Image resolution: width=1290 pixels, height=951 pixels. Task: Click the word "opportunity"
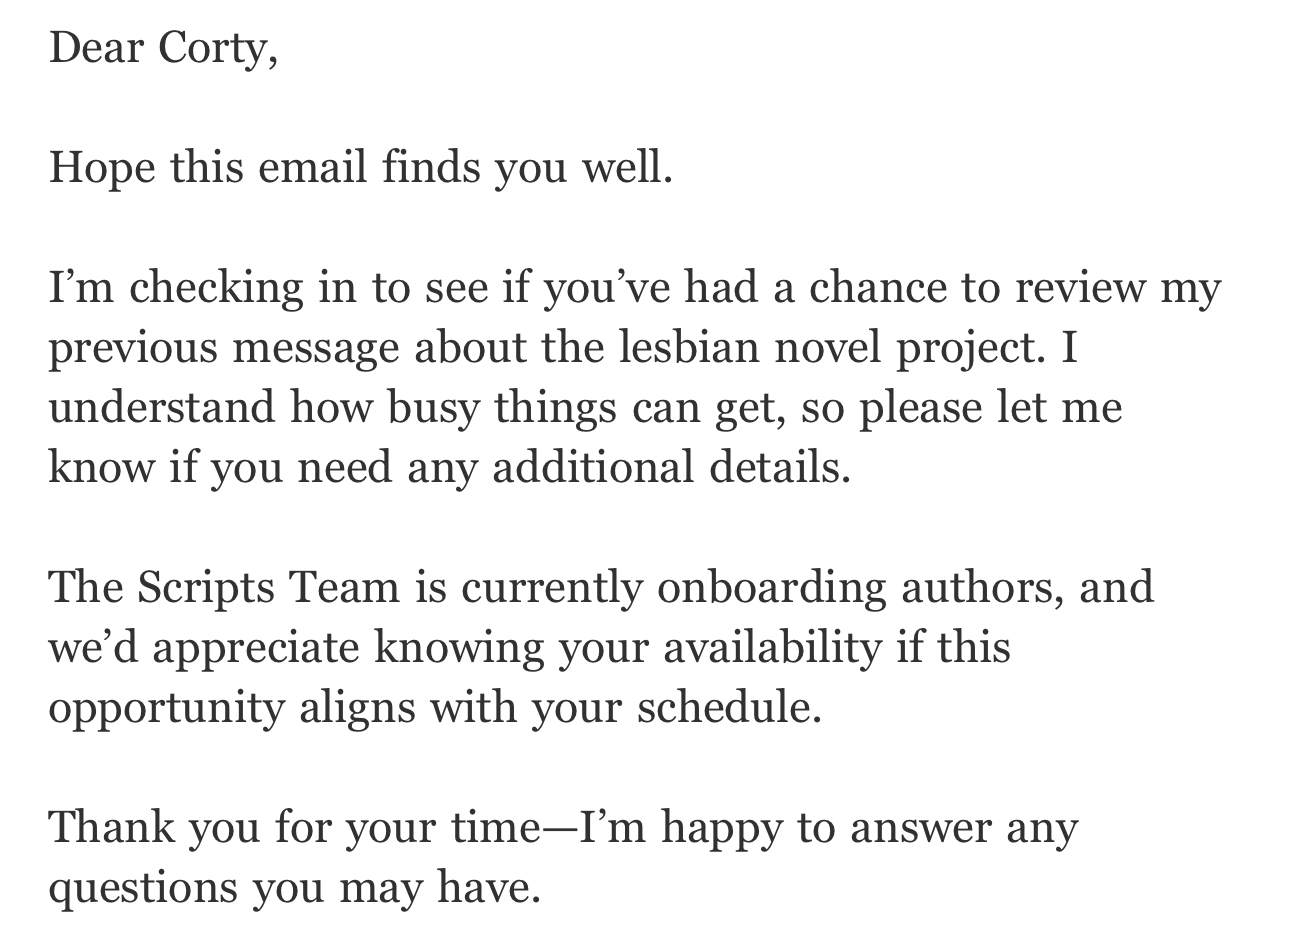click(167, 708)
